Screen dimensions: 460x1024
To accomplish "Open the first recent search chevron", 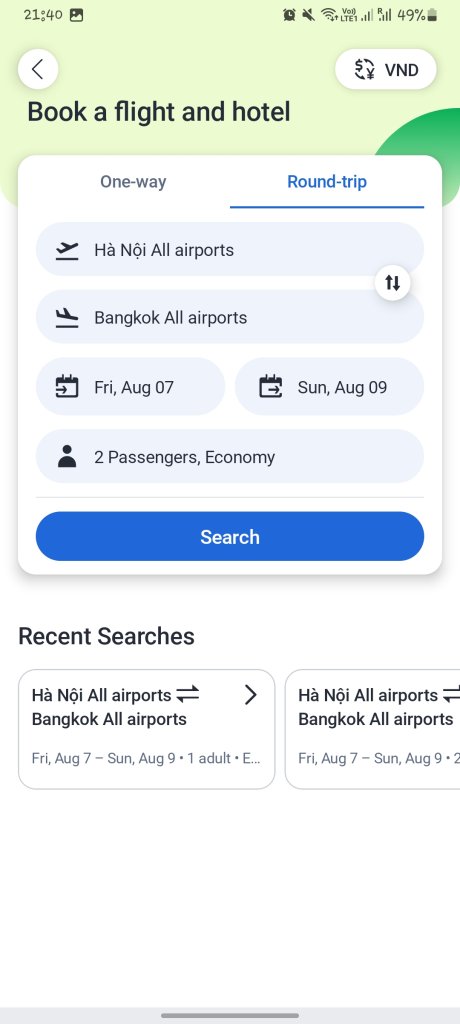I will click(x=250, y=696).
